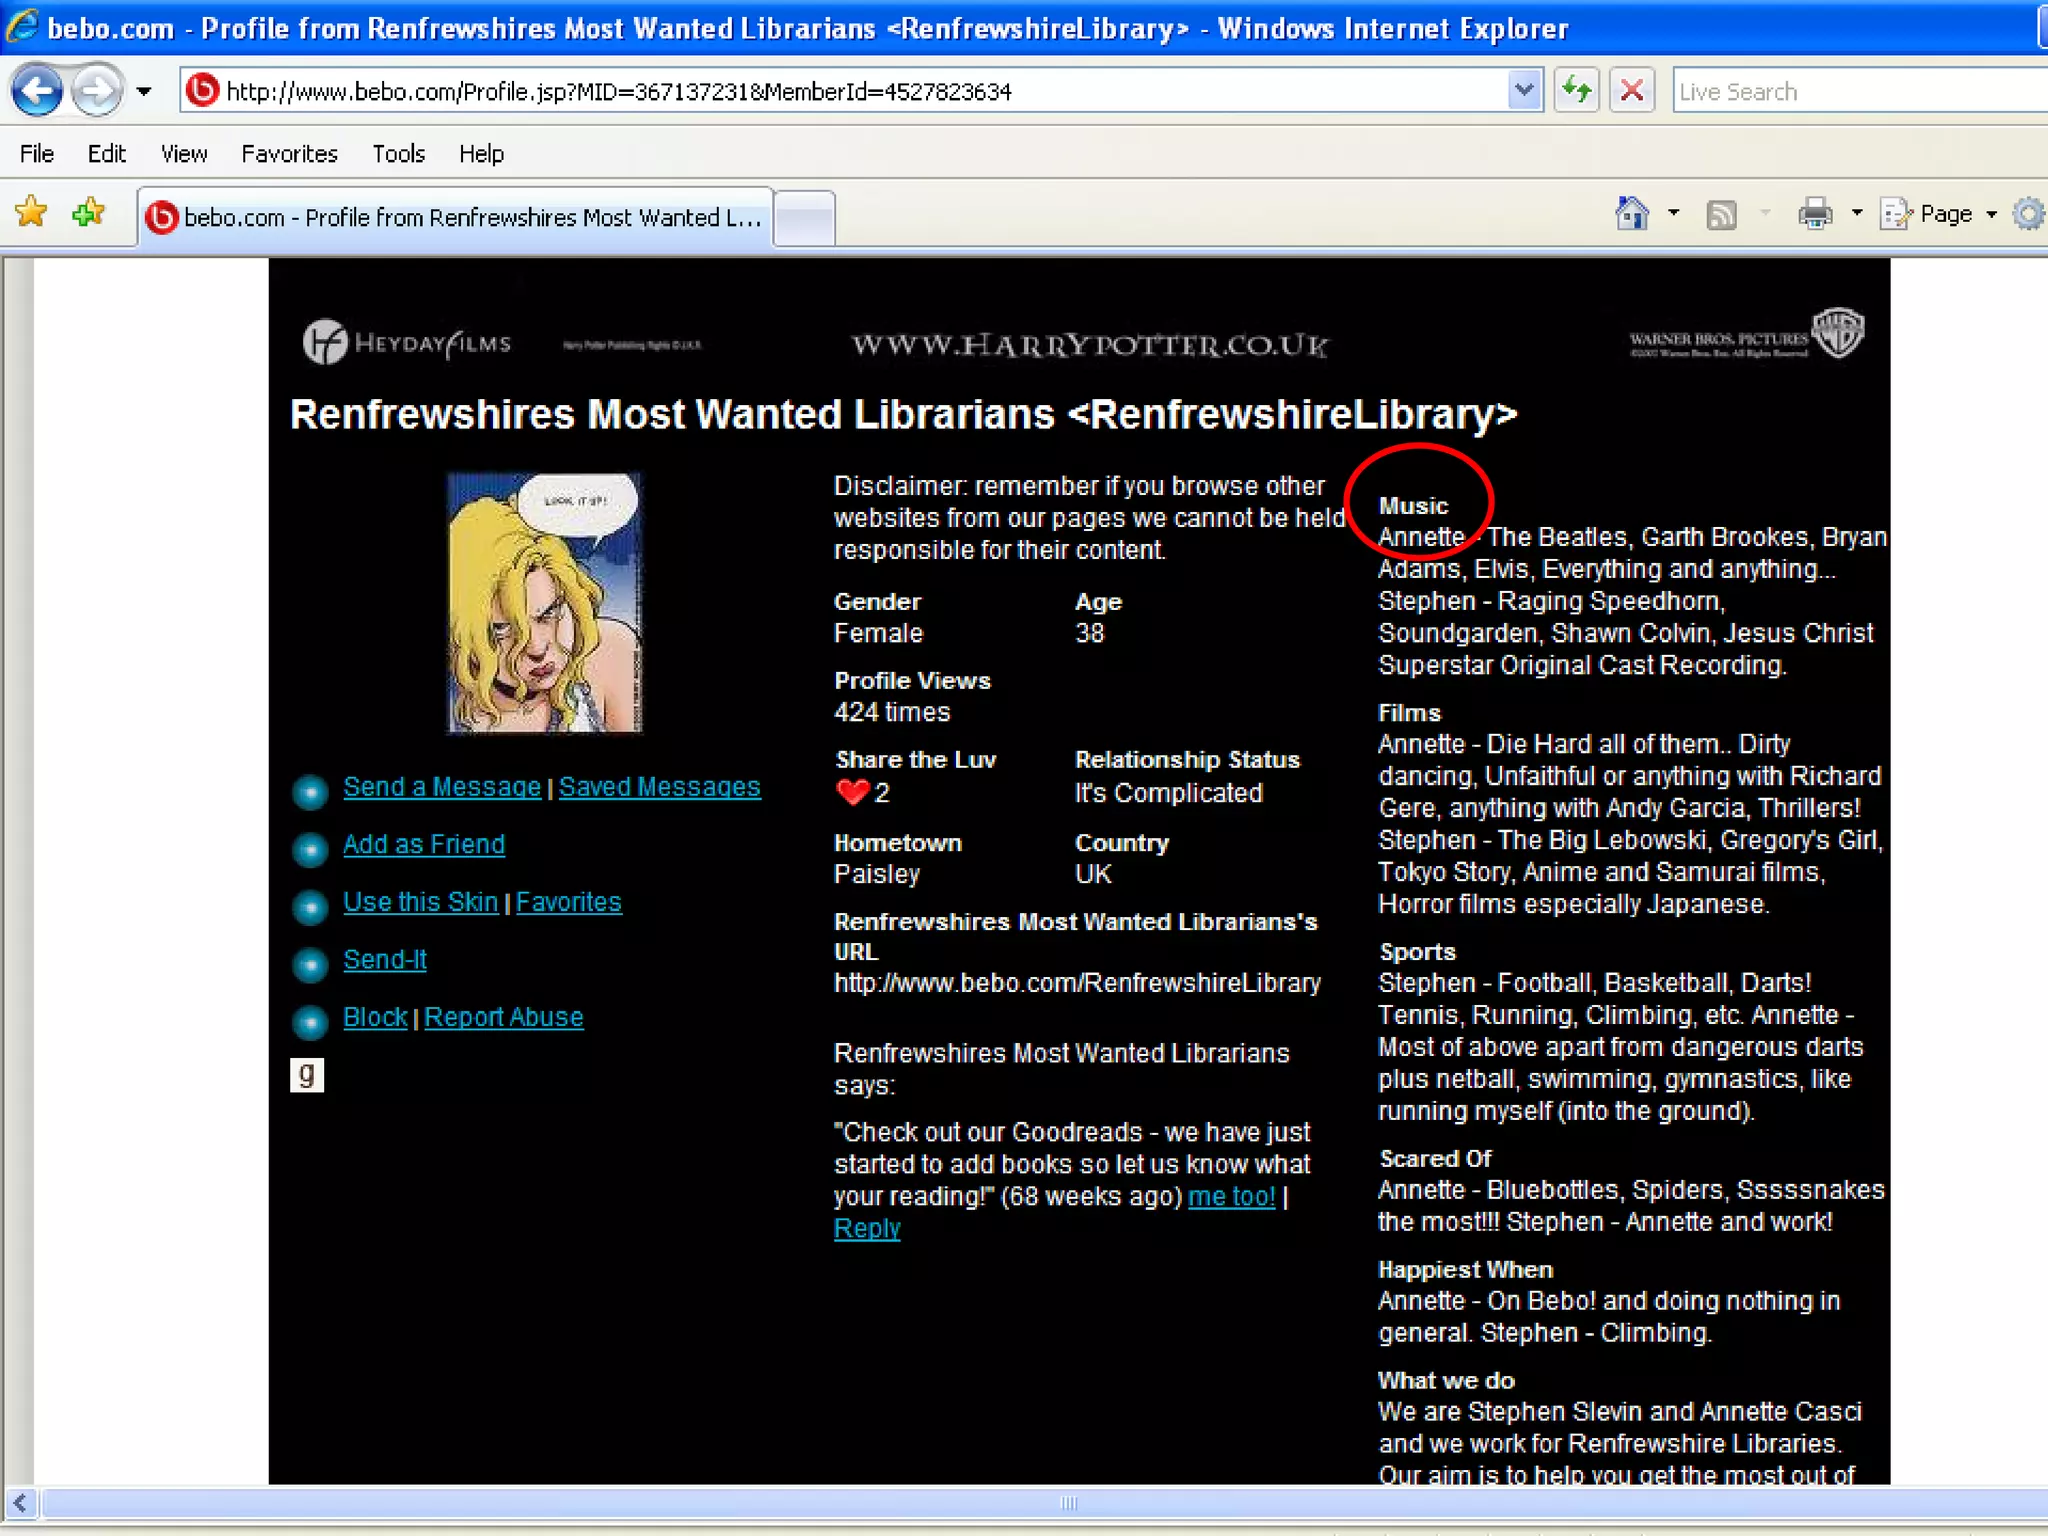
Task: Click the browser Back arrow button
Action: pos(37,91)
